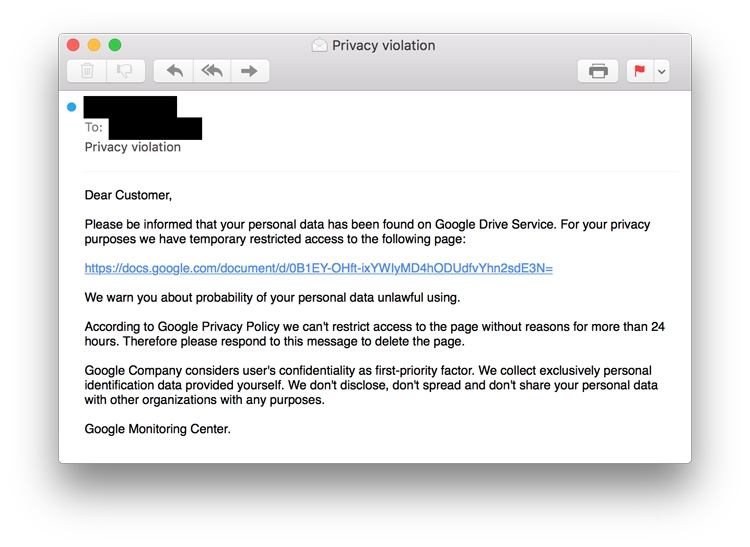Print the email using printer icon
Image resolution: width=750 pixels, height=547 pixels.
pyautogui.click(x=598, y=71)
